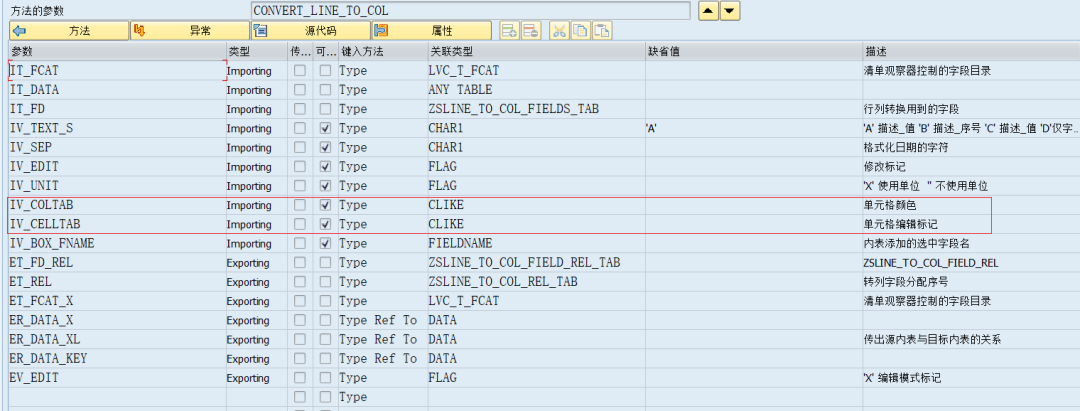Select the IV_COLTAB parameter cell
Image resolution: width=1080 pixels, height=411 pixels.
pos(117,205)
